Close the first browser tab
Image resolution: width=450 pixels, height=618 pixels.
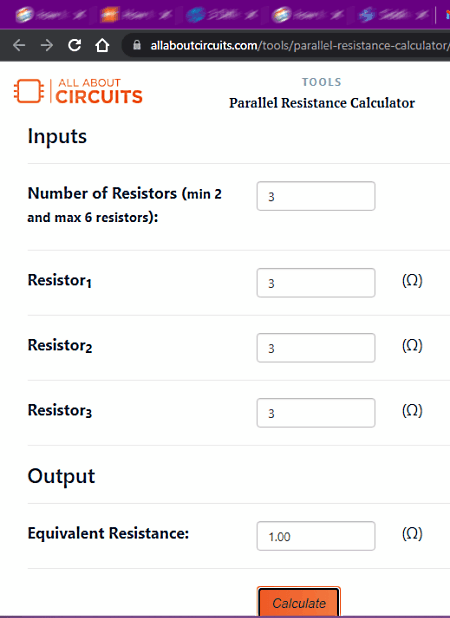coord(81,15)
